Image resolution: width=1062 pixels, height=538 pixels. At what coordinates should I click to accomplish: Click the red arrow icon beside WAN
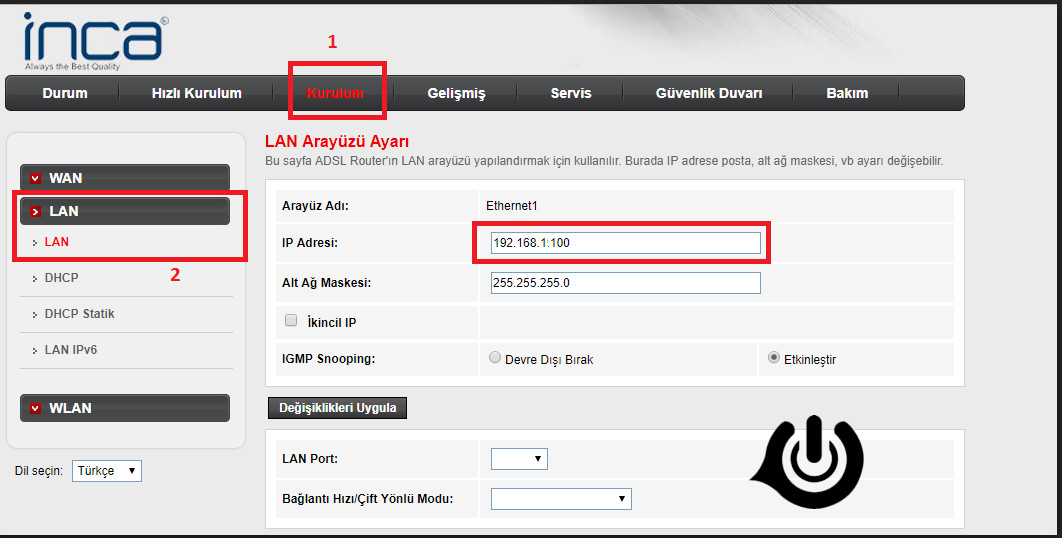(36, 179)
